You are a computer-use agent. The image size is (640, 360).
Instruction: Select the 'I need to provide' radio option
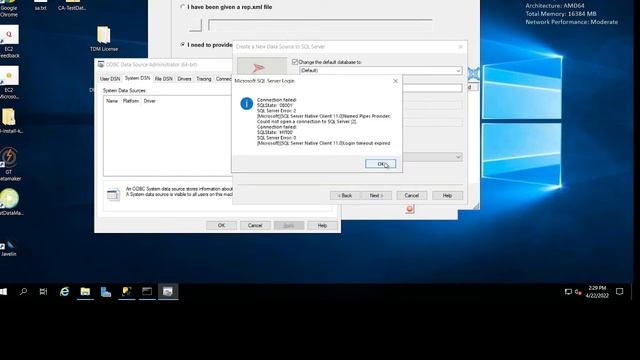click(182, 44)
